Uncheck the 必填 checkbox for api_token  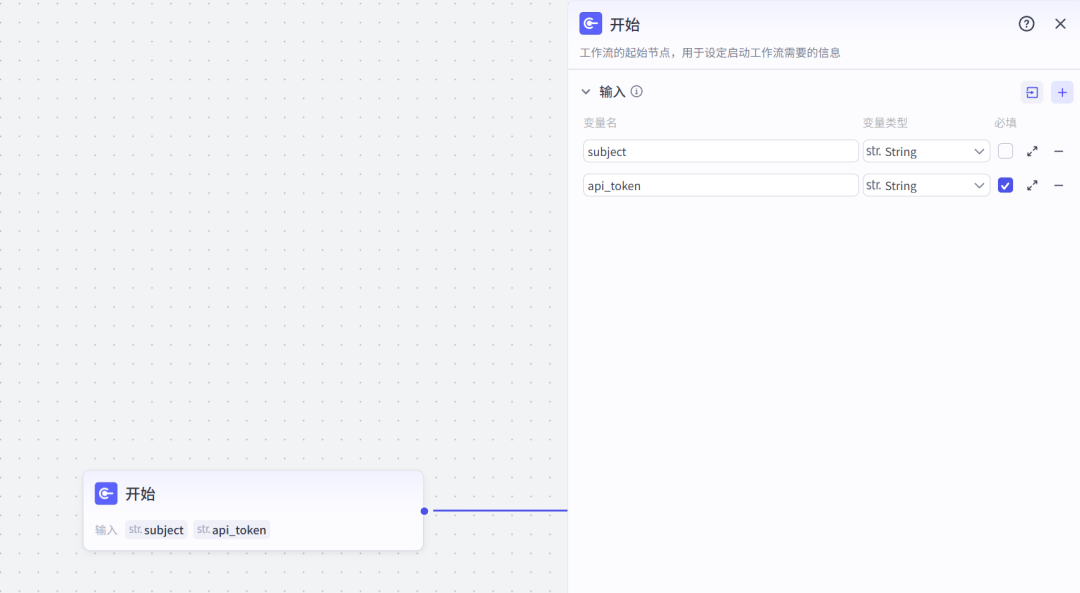point(1005,185)
